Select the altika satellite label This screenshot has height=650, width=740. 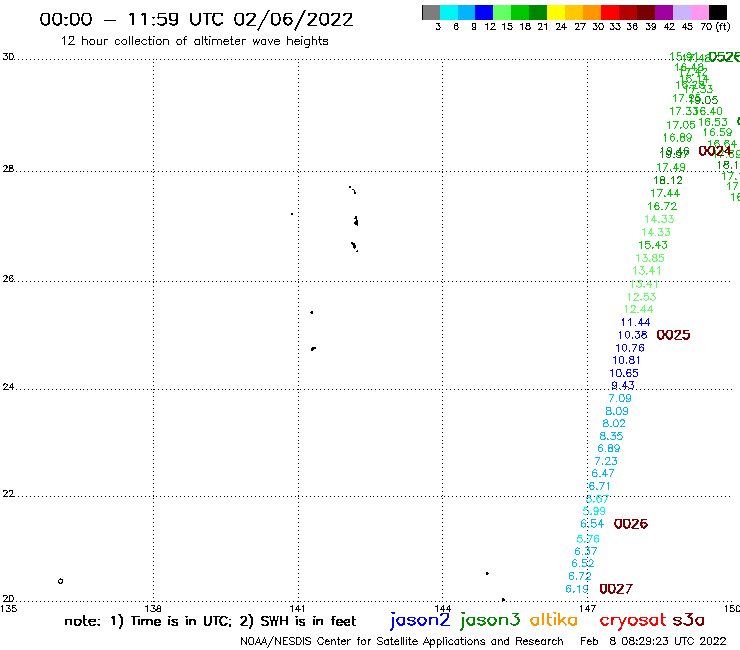[554, 620]
